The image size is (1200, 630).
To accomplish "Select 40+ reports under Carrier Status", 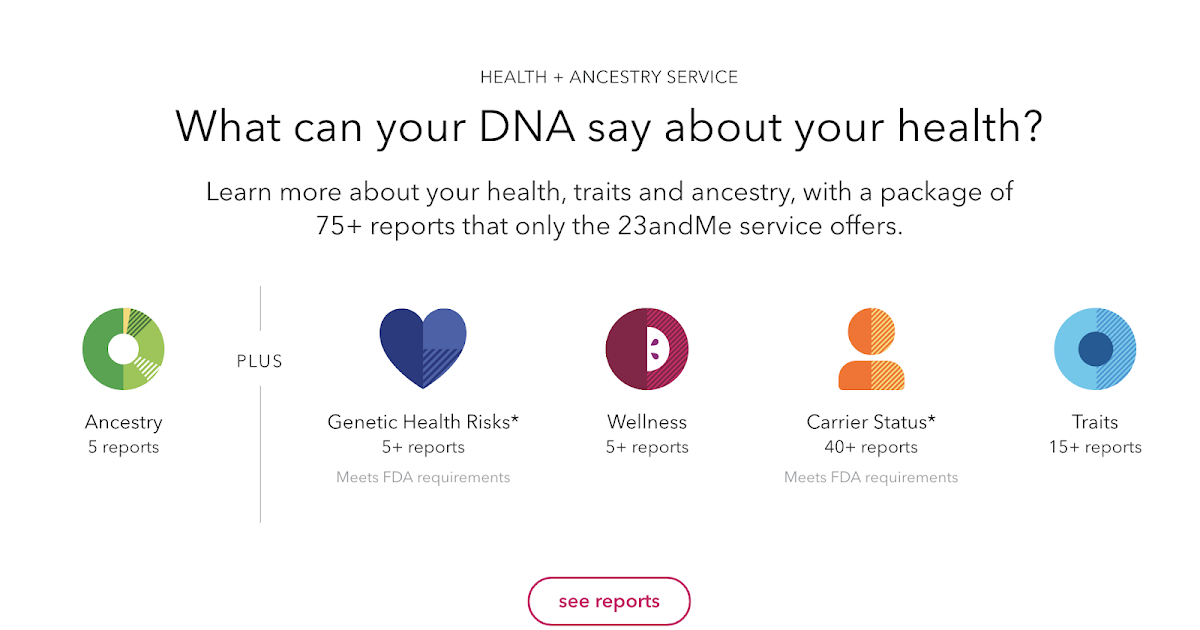I will (x=870, y=447).
